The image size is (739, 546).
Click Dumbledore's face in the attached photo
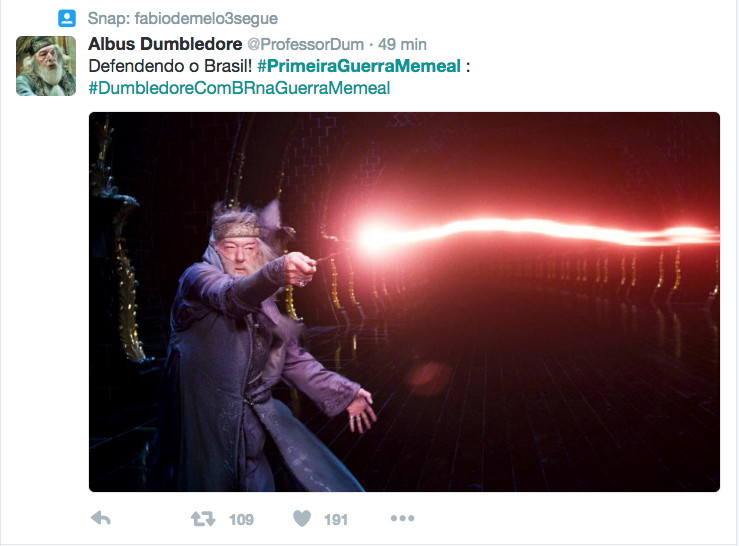[239, 256]
